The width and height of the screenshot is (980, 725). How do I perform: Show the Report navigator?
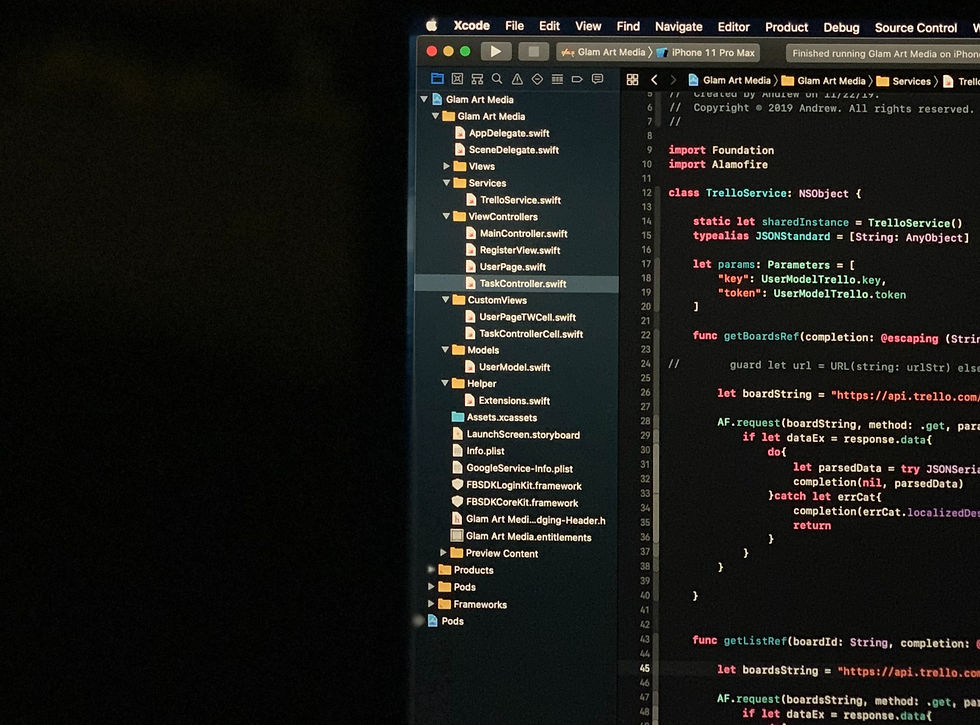click(598, 79)
